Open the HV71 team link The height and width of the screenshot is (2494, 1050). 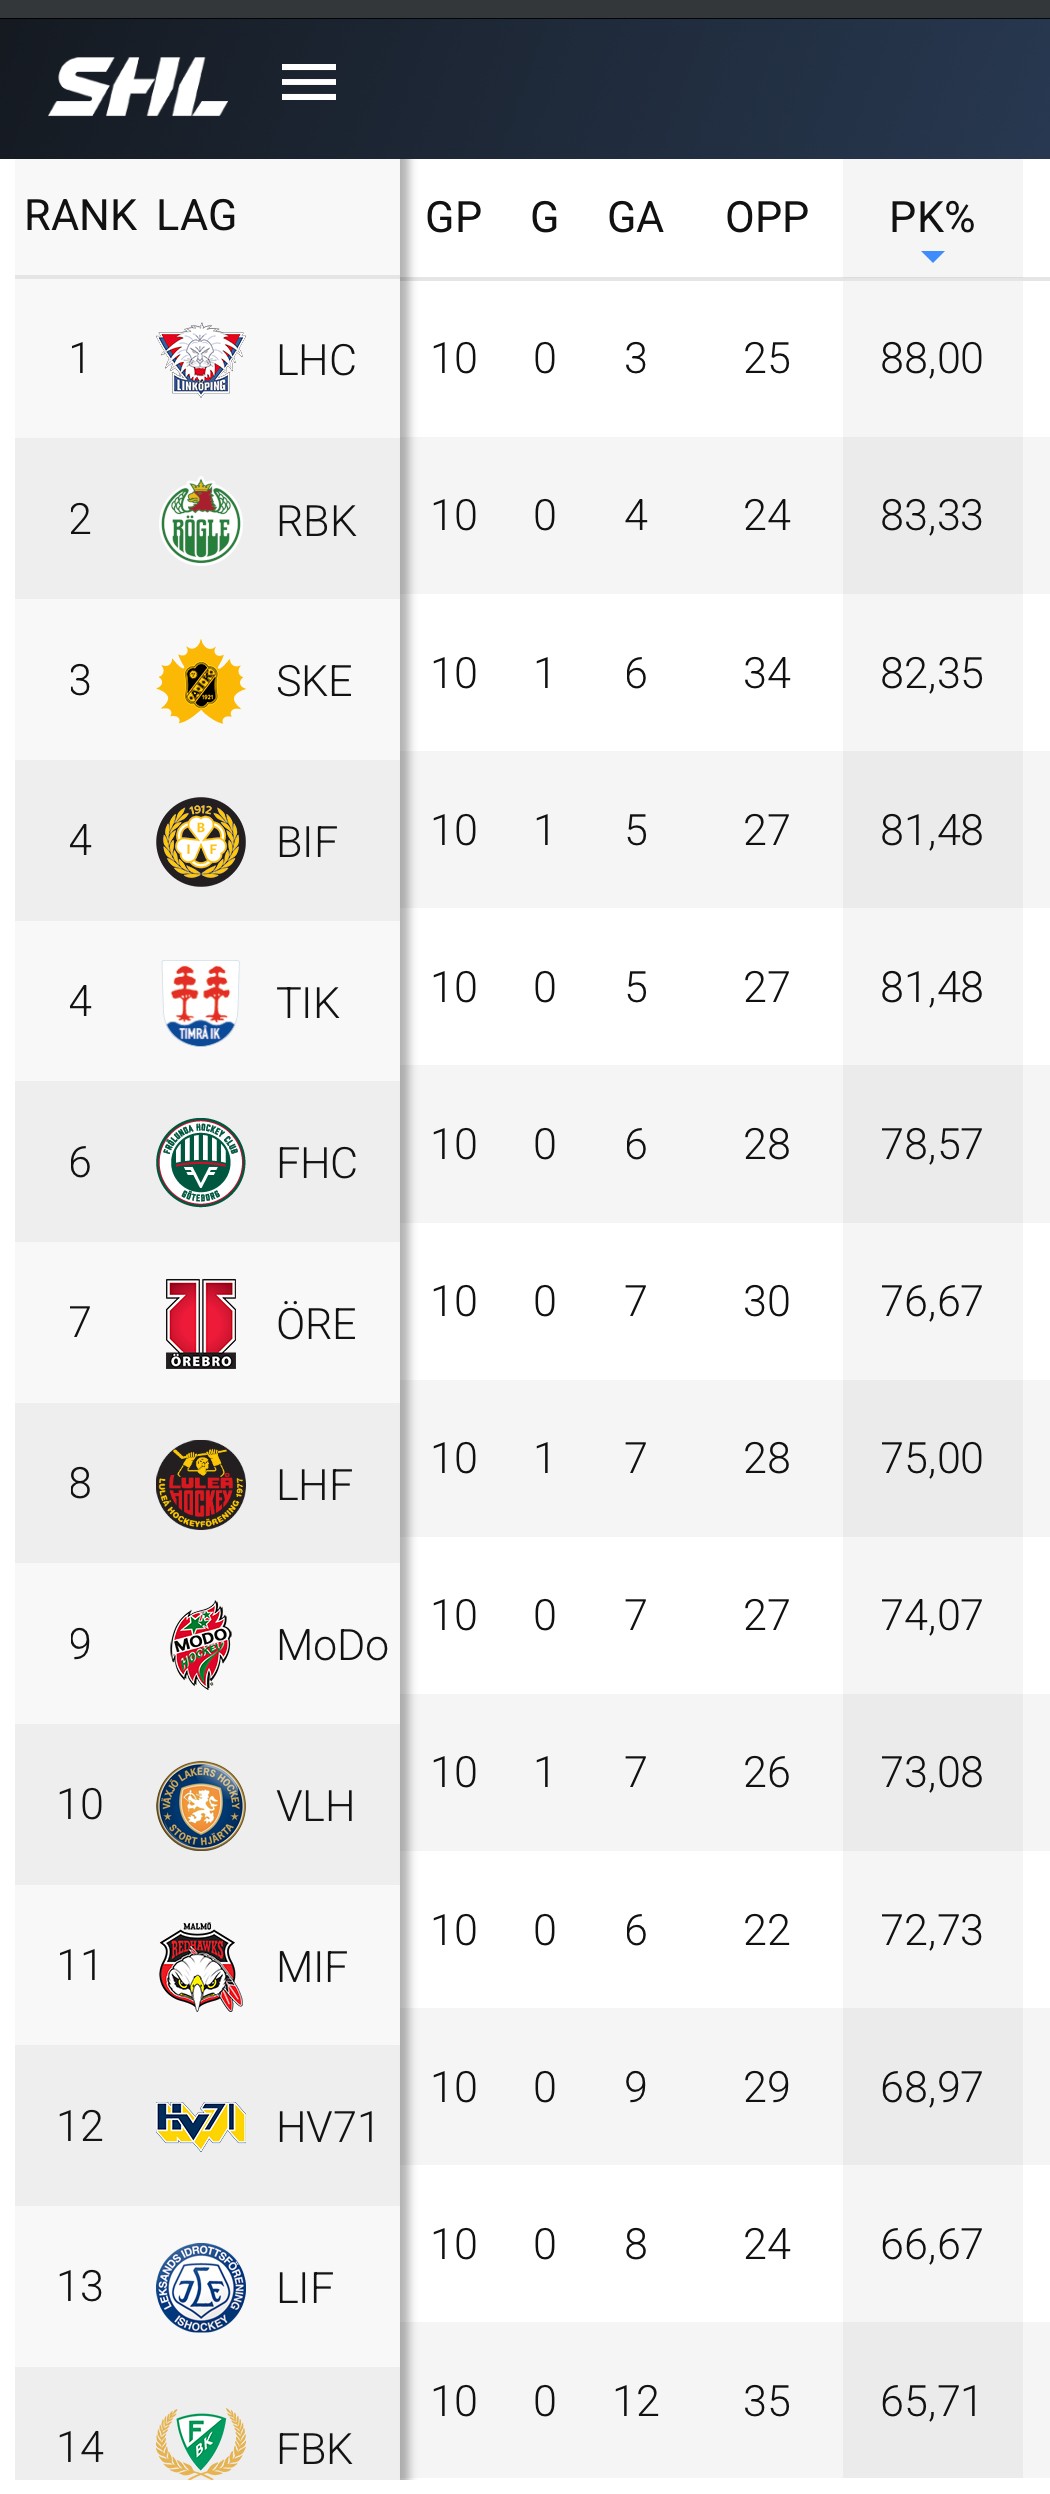pyautogui.click(x=327, y=2127)
